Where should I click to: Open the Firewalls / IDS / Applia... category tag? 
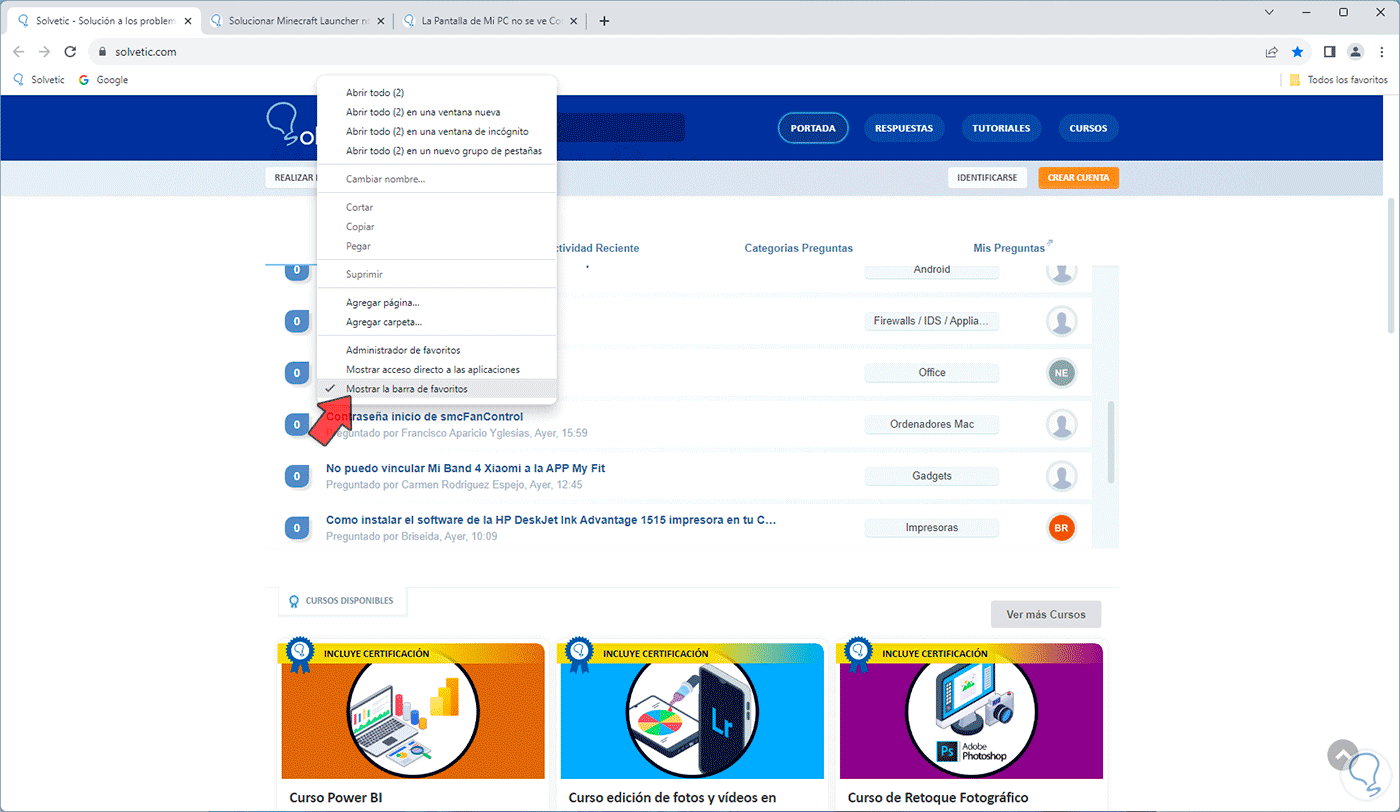click(x=932, y=321)
